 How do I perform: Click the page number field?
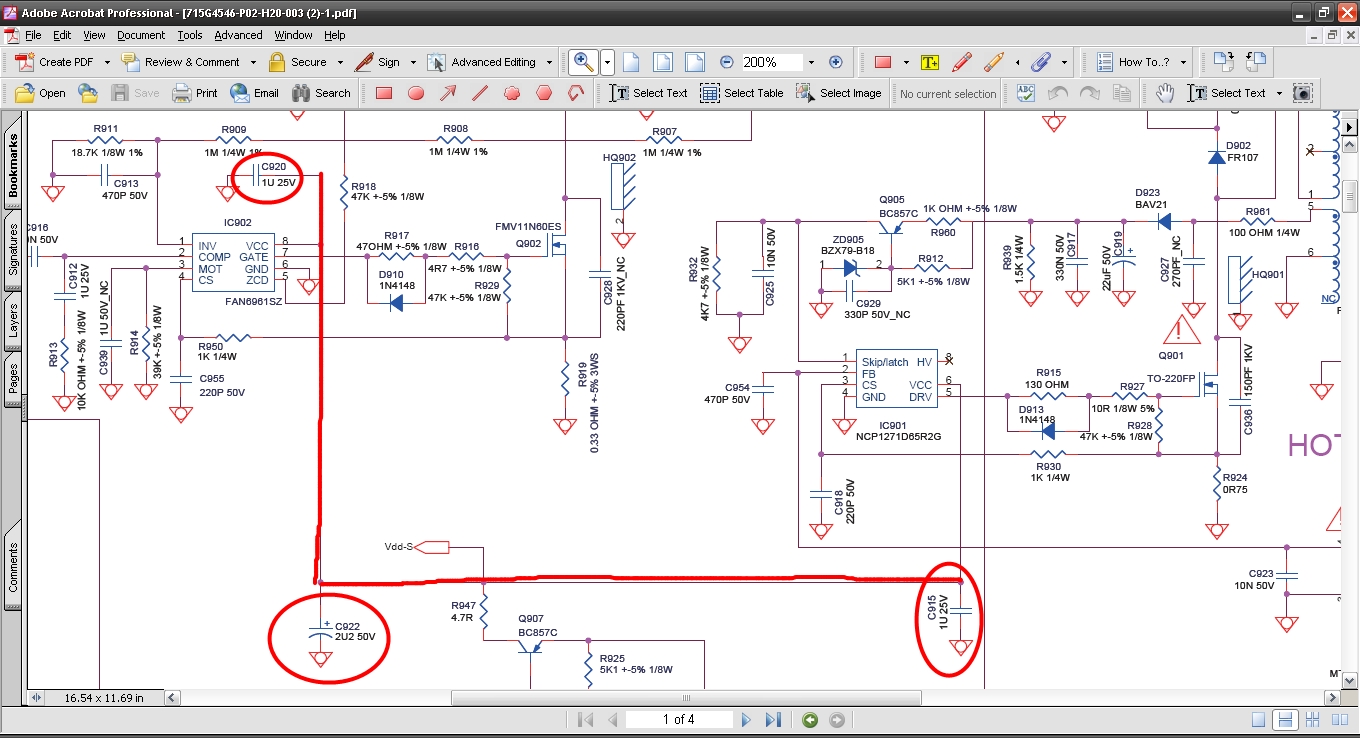(678, 720)
